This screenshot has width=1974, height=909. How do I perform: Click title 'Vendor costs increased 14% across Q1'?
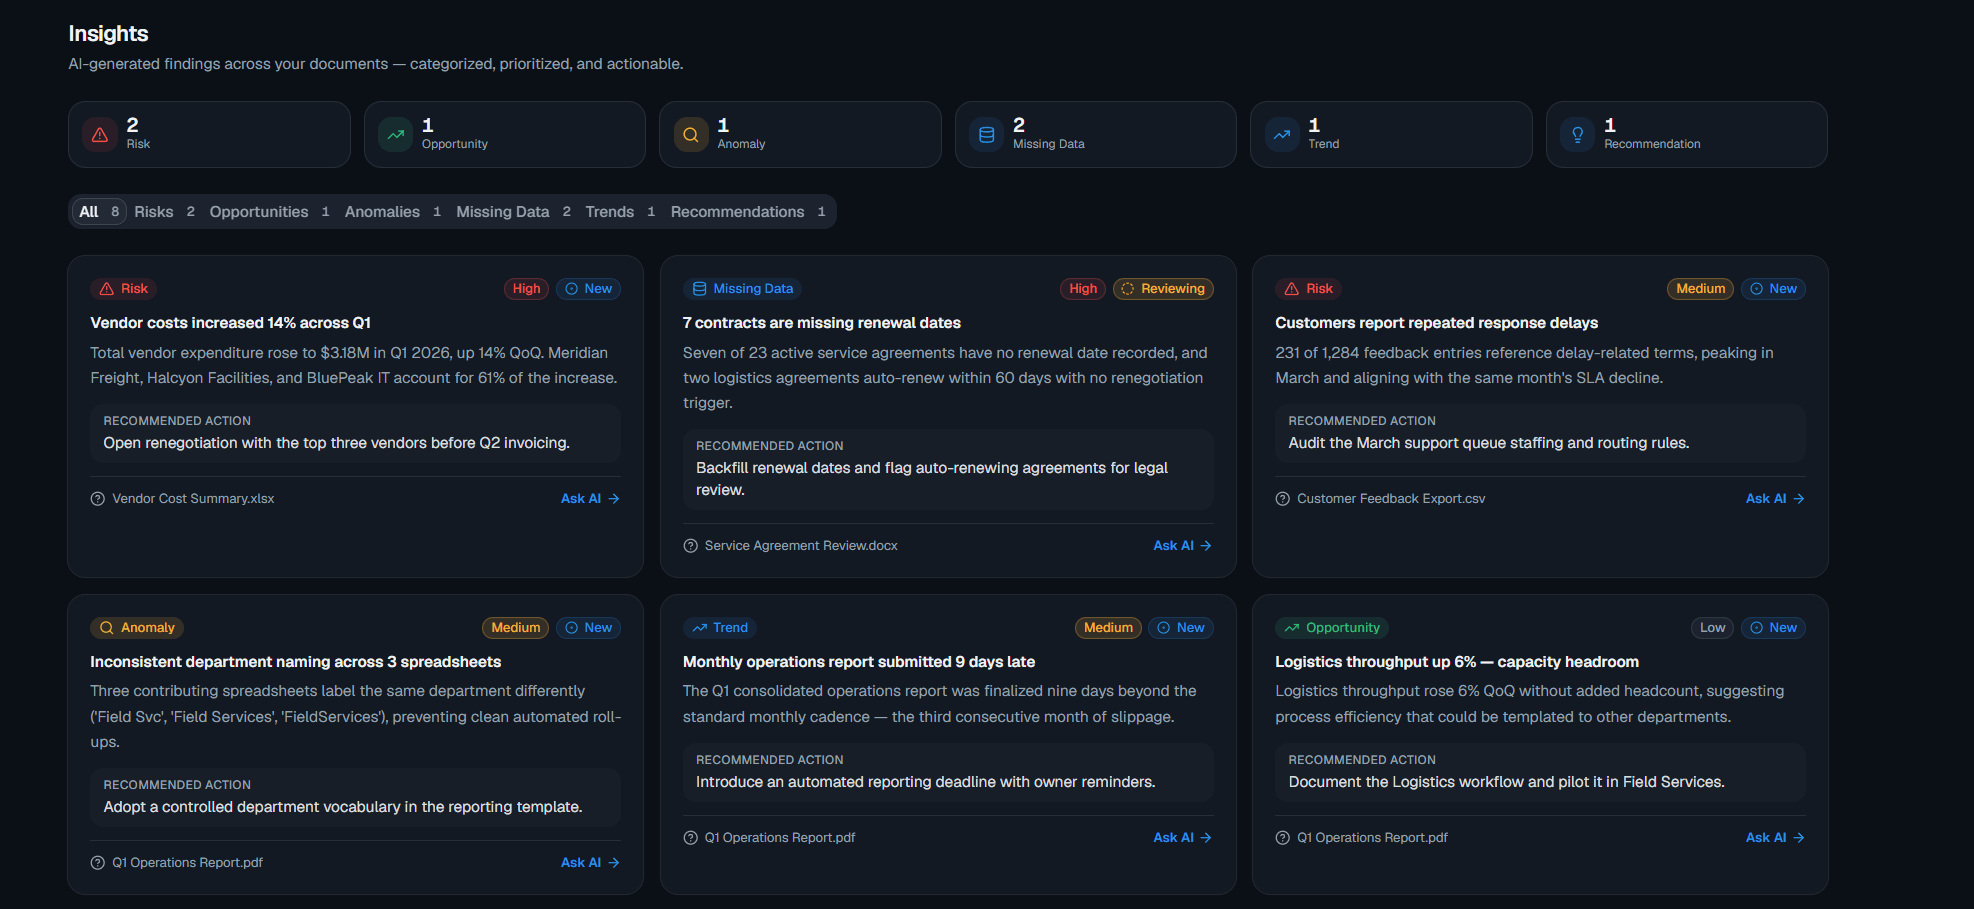(x=230, y=323)
